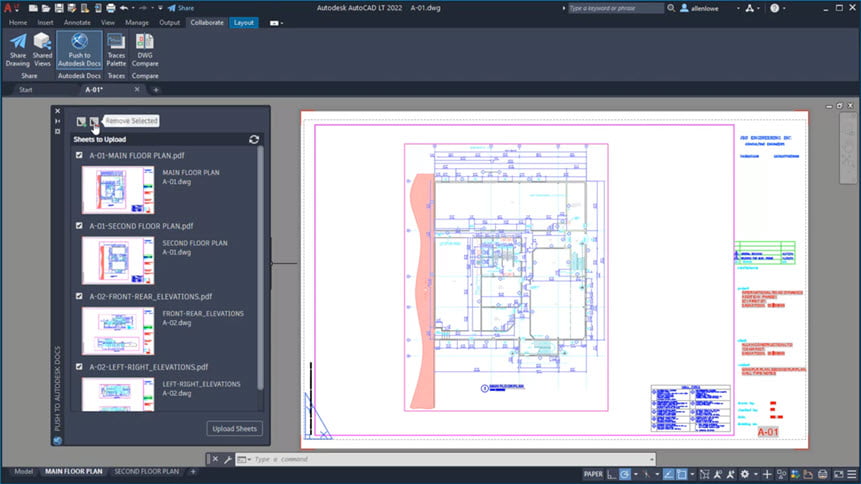861x484 pixels.
Task: Open Customize Quick Access Toolbar dropdown
Action: coord(160,8)
